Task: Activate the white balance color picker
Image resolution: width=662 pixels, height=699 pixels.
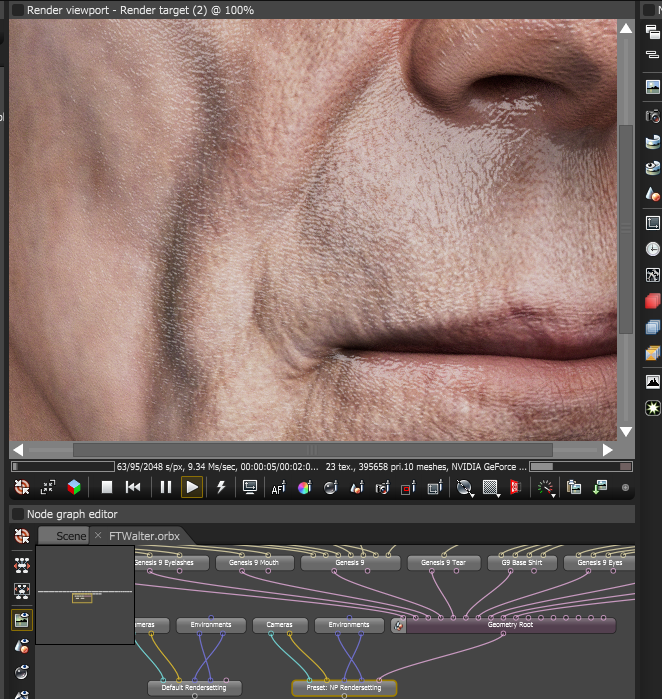Action: point(305,488)
